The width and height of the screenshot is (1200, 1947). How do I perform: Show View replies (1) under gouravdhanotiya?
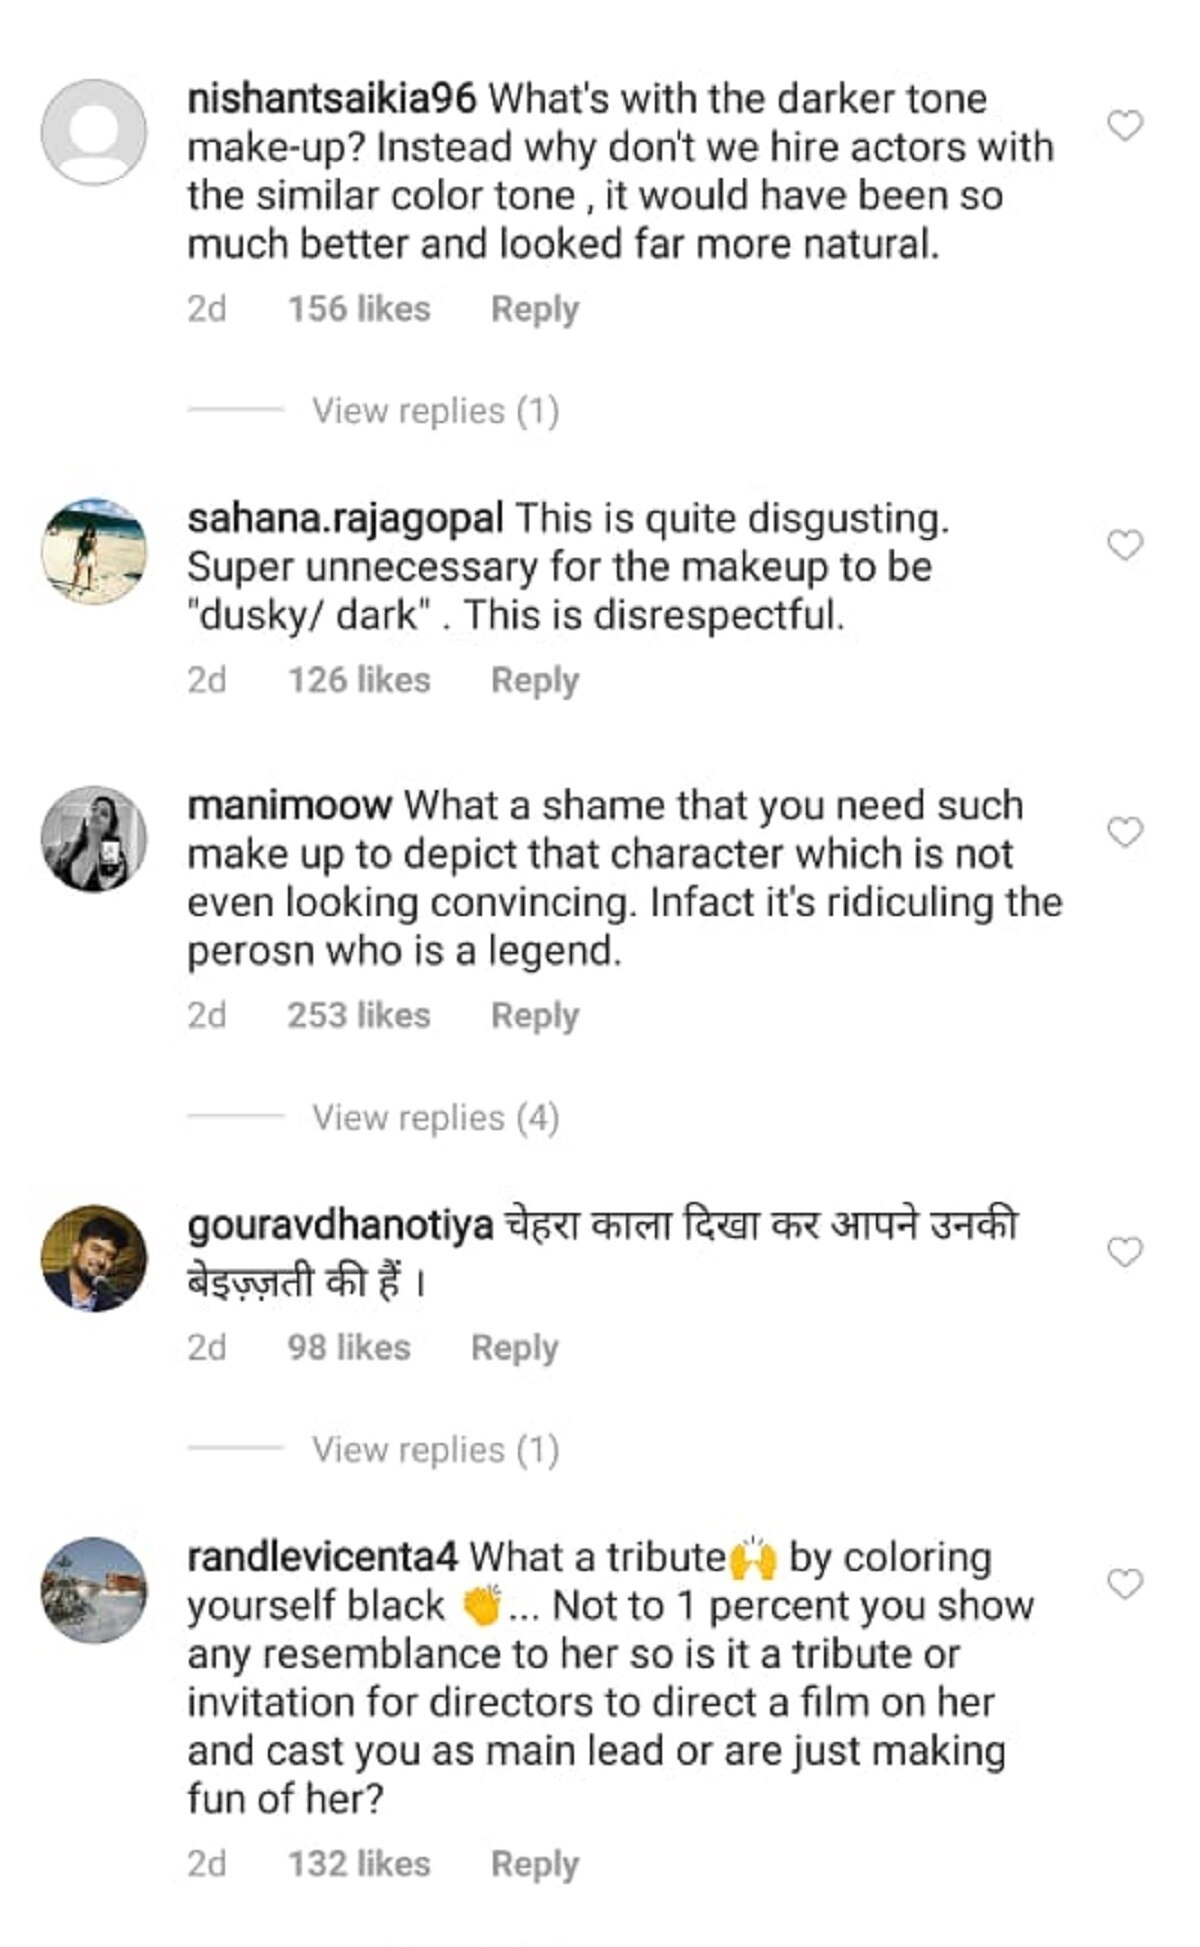[435, 1450]
